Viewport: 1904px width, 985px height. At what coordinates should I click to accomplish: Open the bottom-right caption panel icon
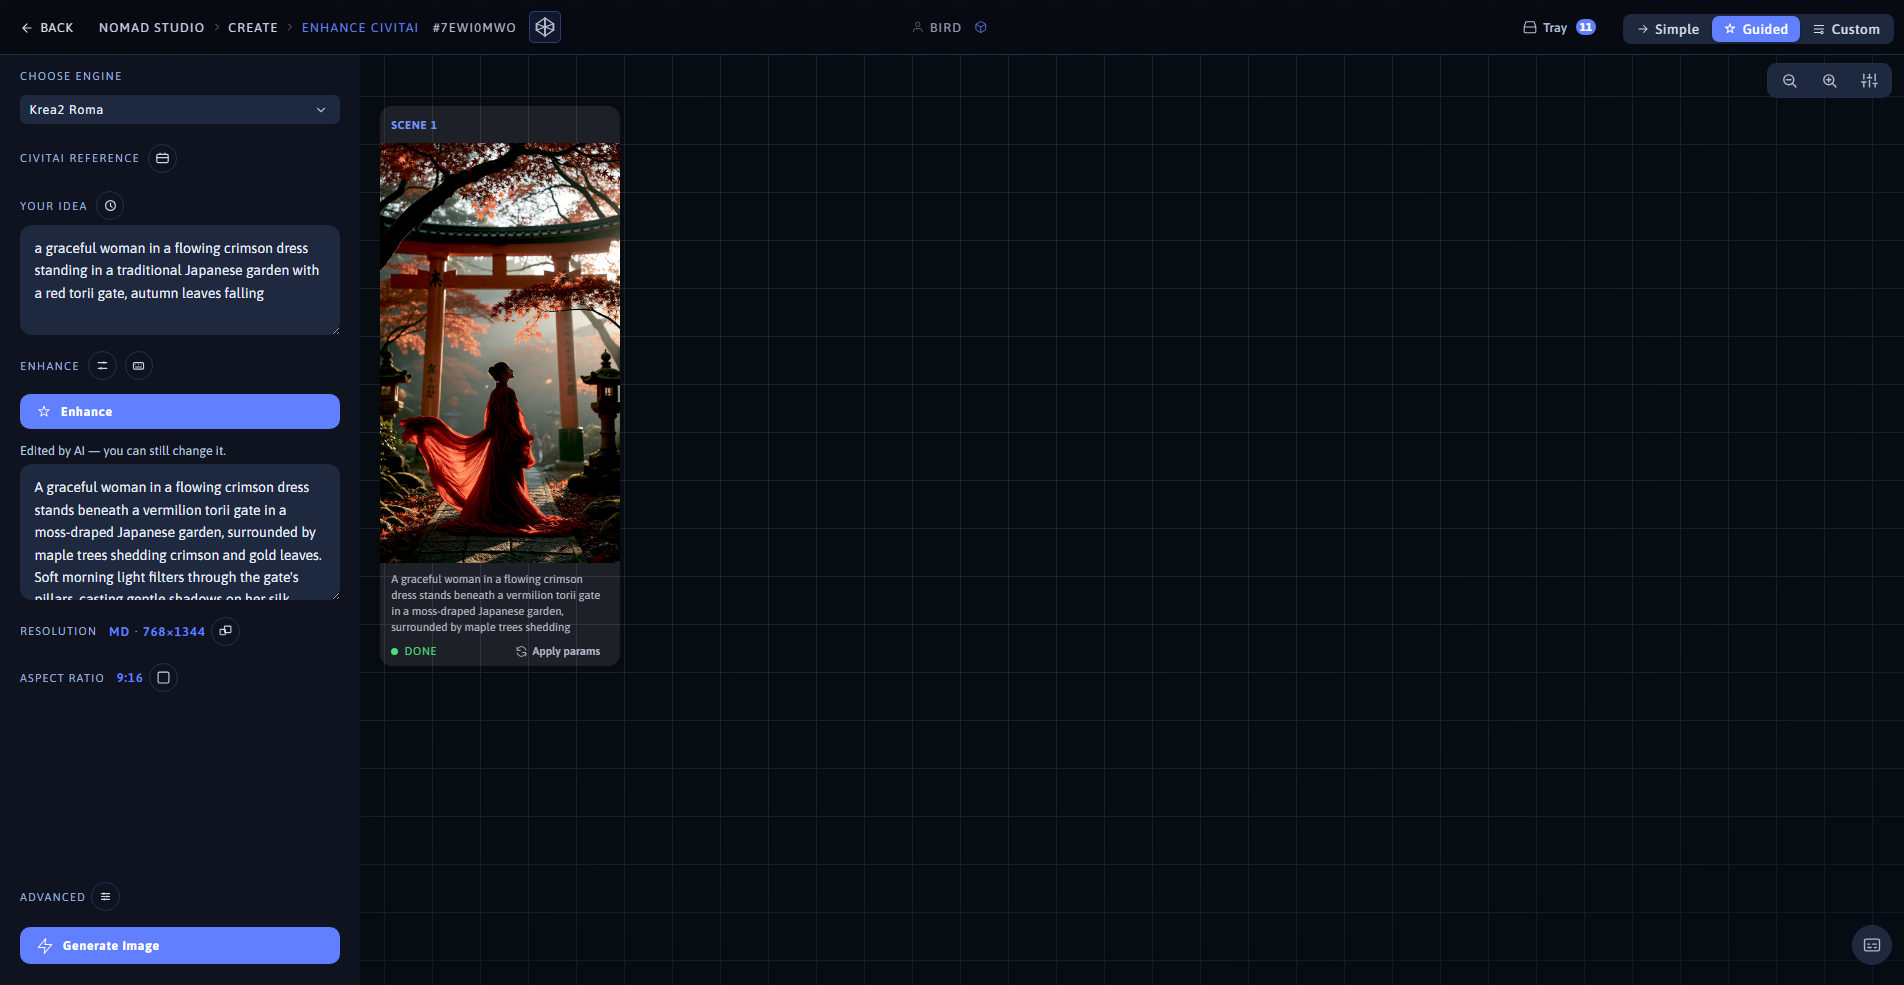coord(1872,945)
